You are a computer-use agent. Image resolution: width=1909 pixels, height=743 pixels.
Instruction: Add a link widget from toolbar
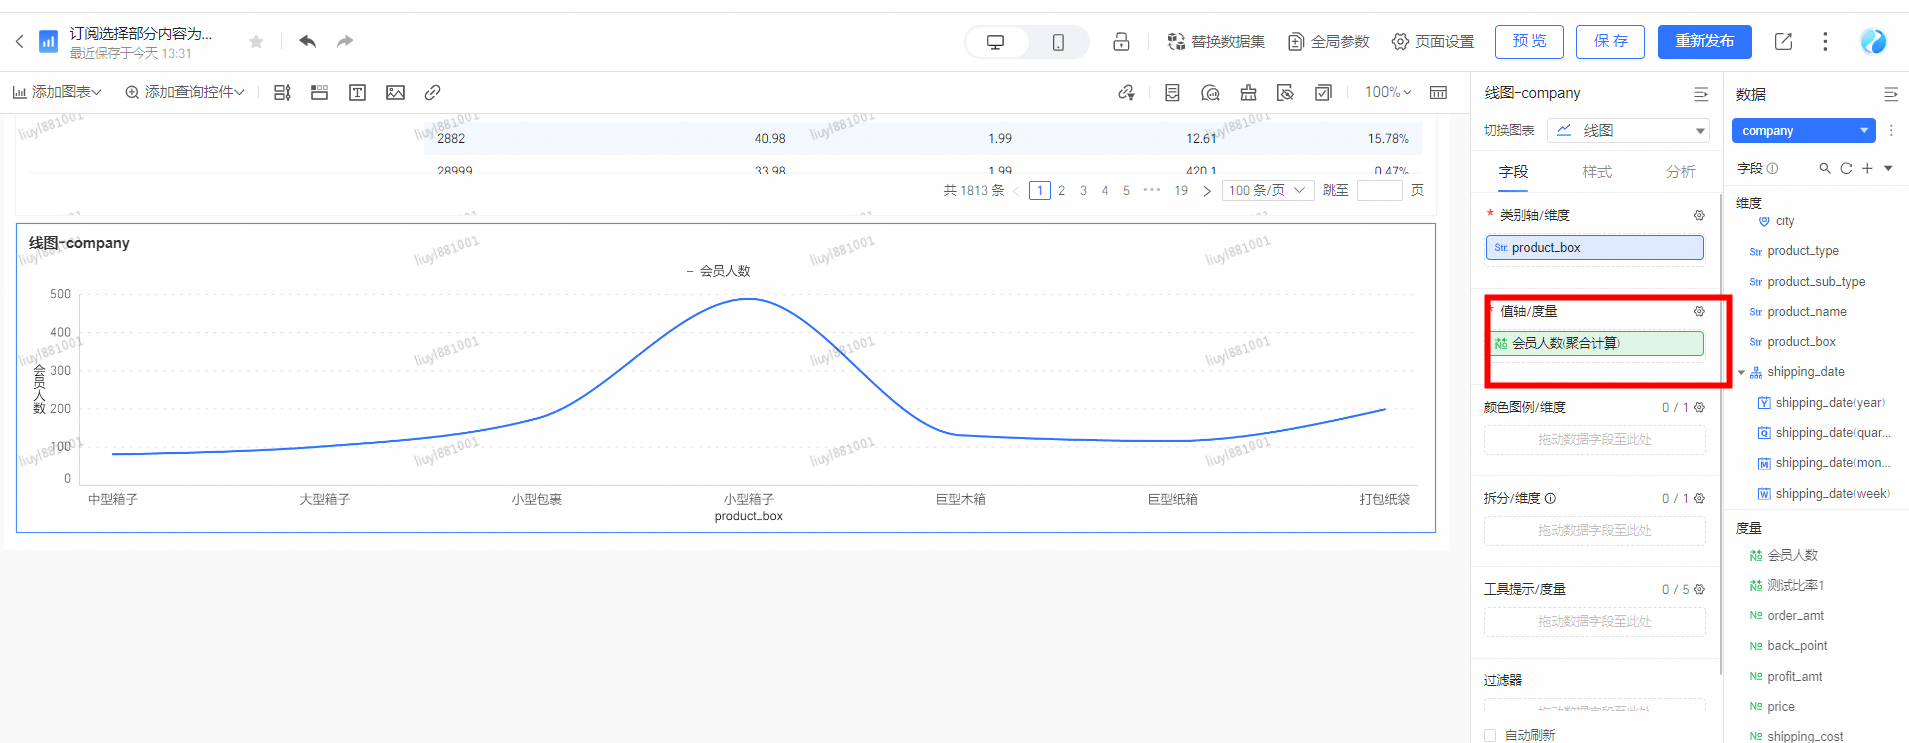coord(432,92)
